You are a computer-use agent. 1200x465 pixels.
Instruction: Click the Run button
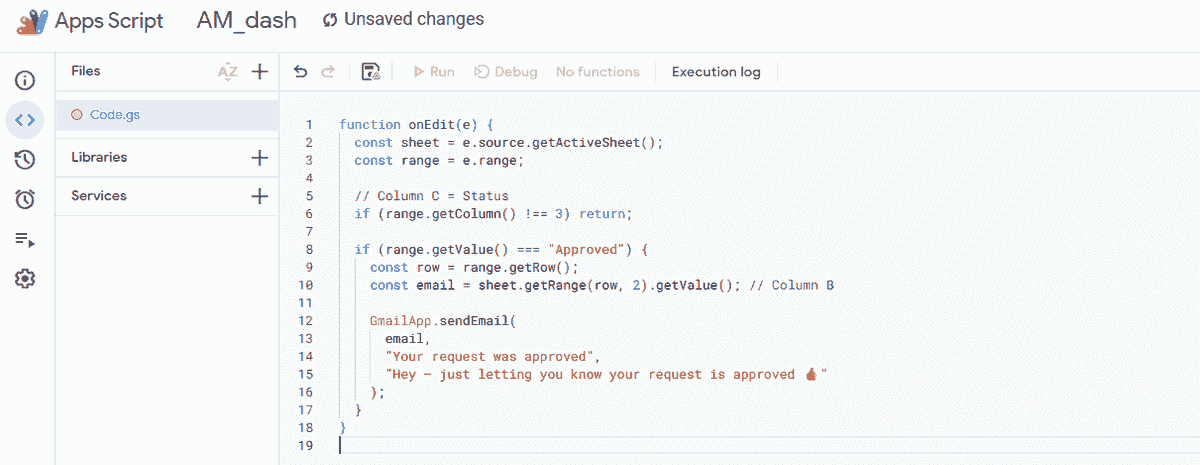click(x=434, y=72)
